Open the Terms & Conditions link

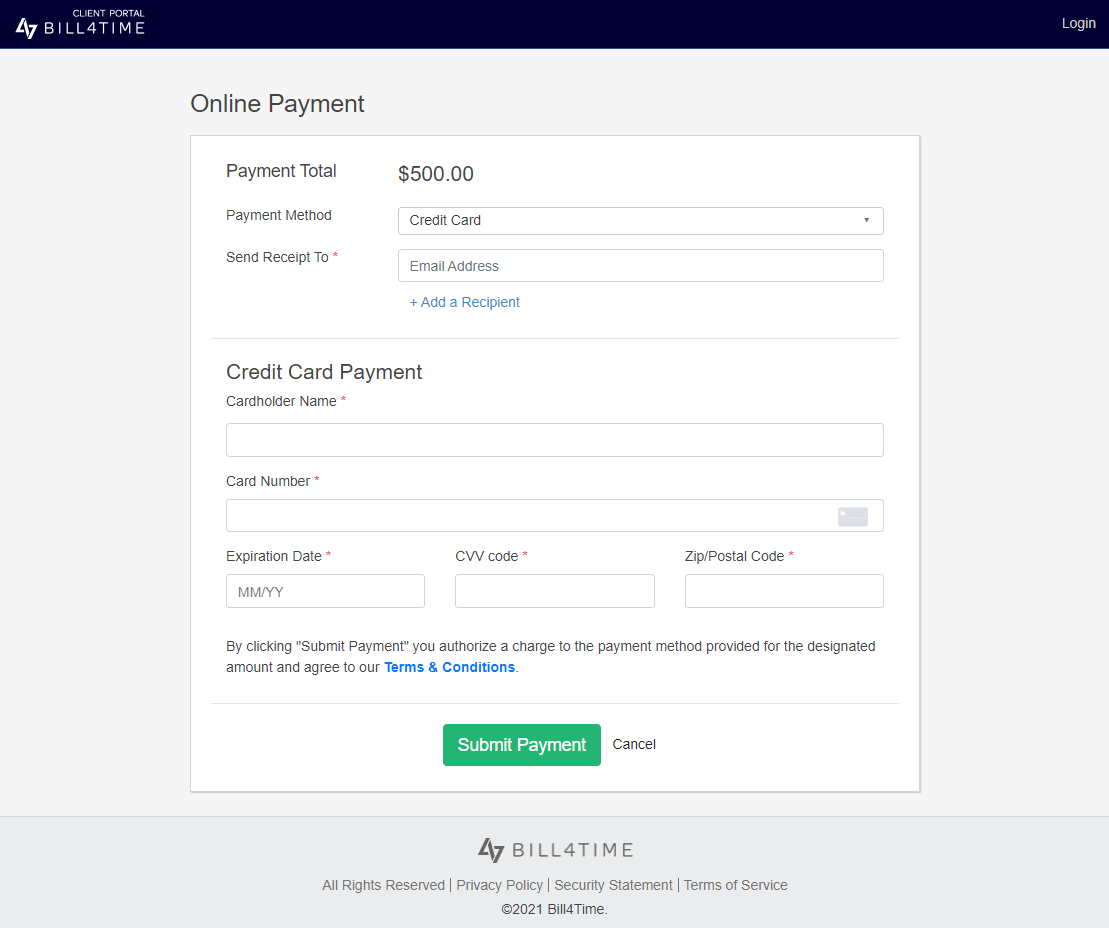(449, 667)
